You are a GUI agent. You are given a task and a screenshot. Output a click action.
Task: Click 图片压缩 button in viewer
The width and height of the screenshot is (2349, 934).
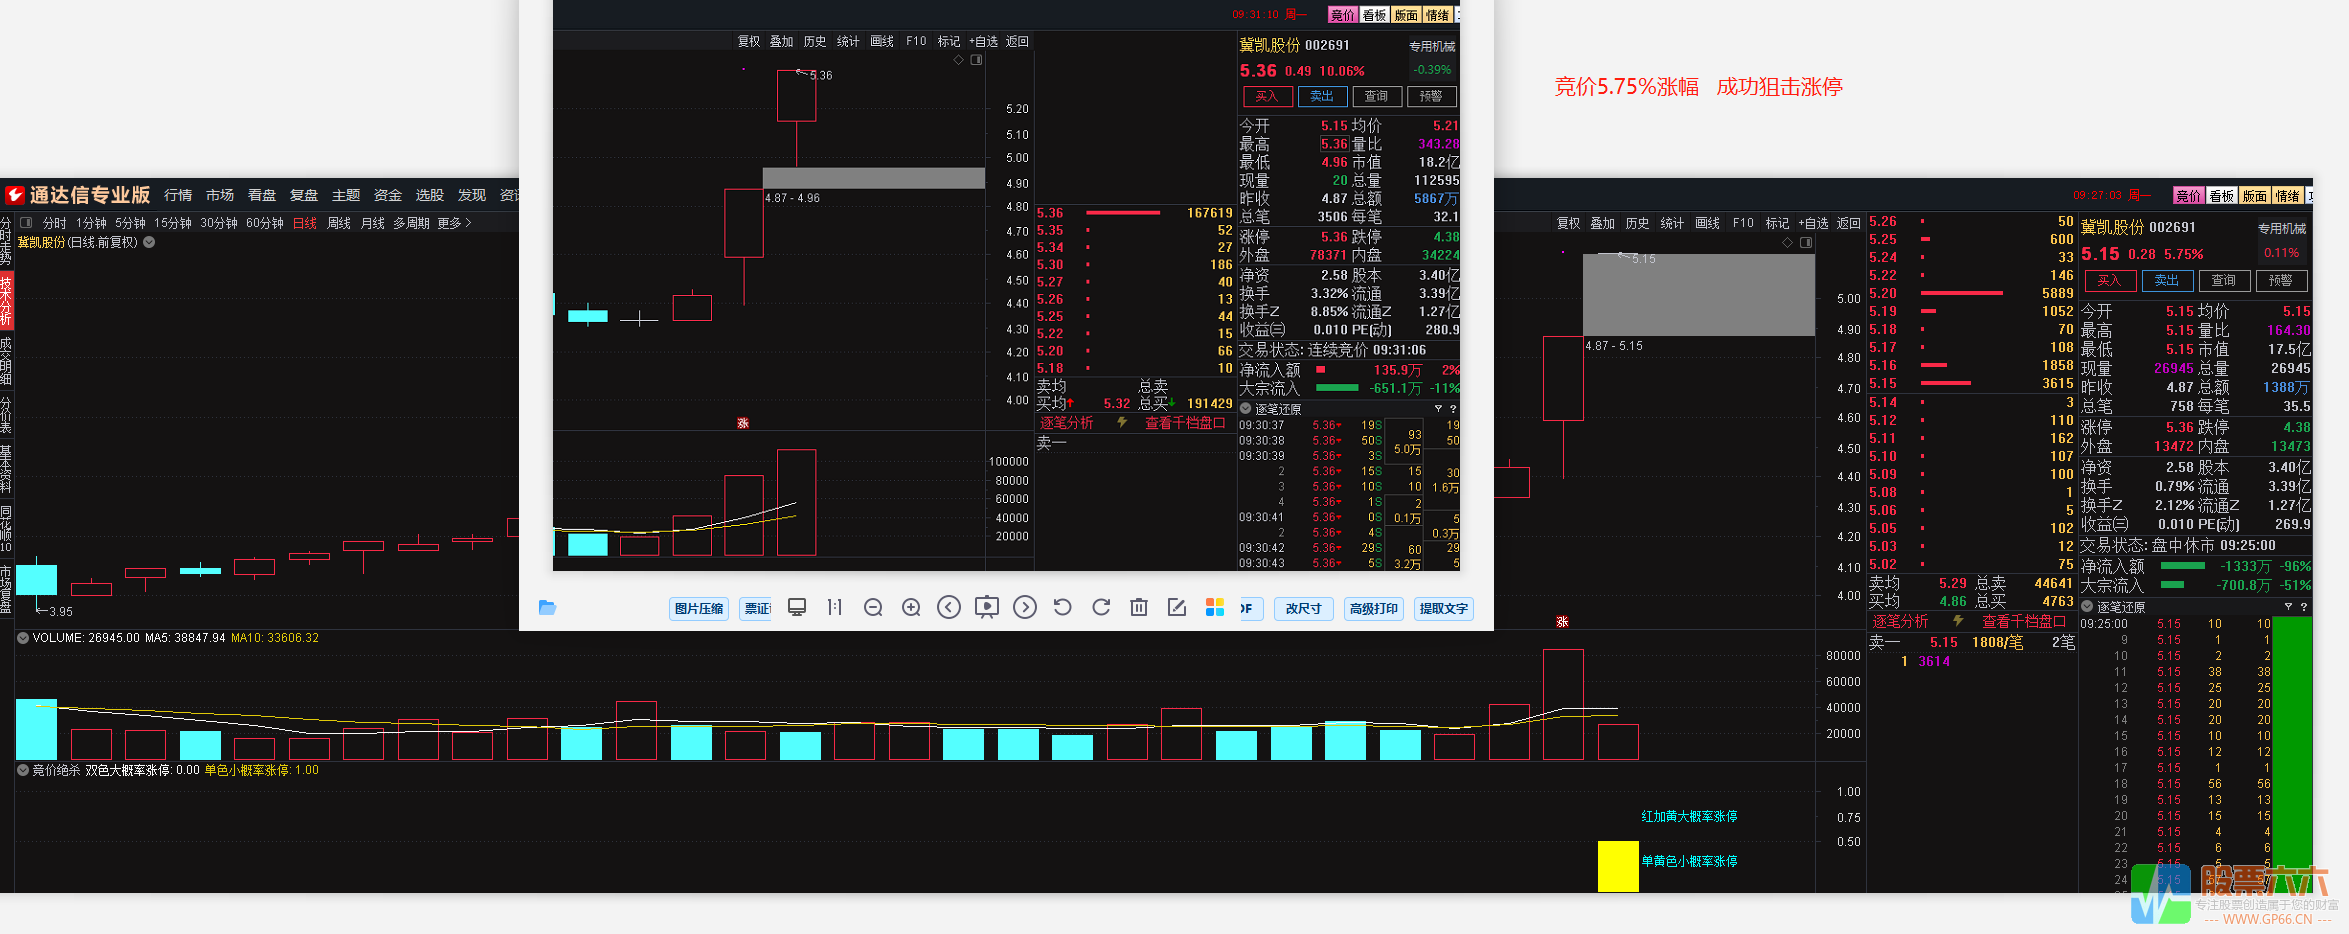698,608
